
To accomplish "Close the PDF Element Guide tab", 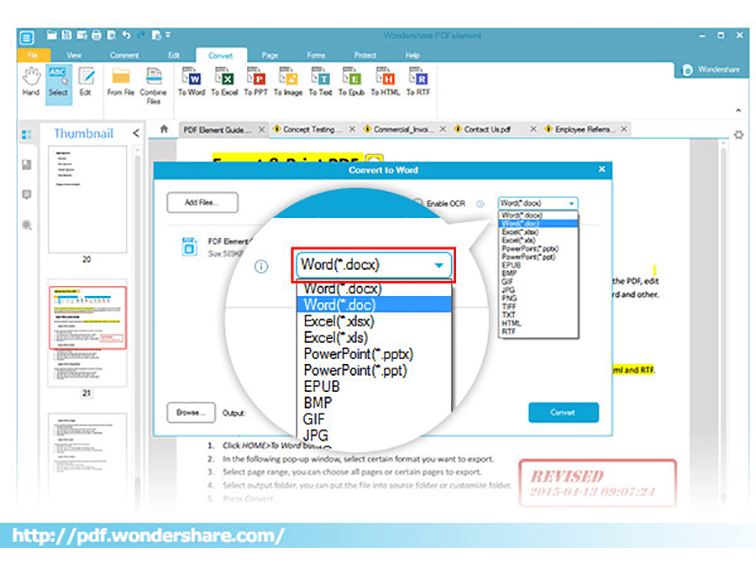I will pos(261,129).
